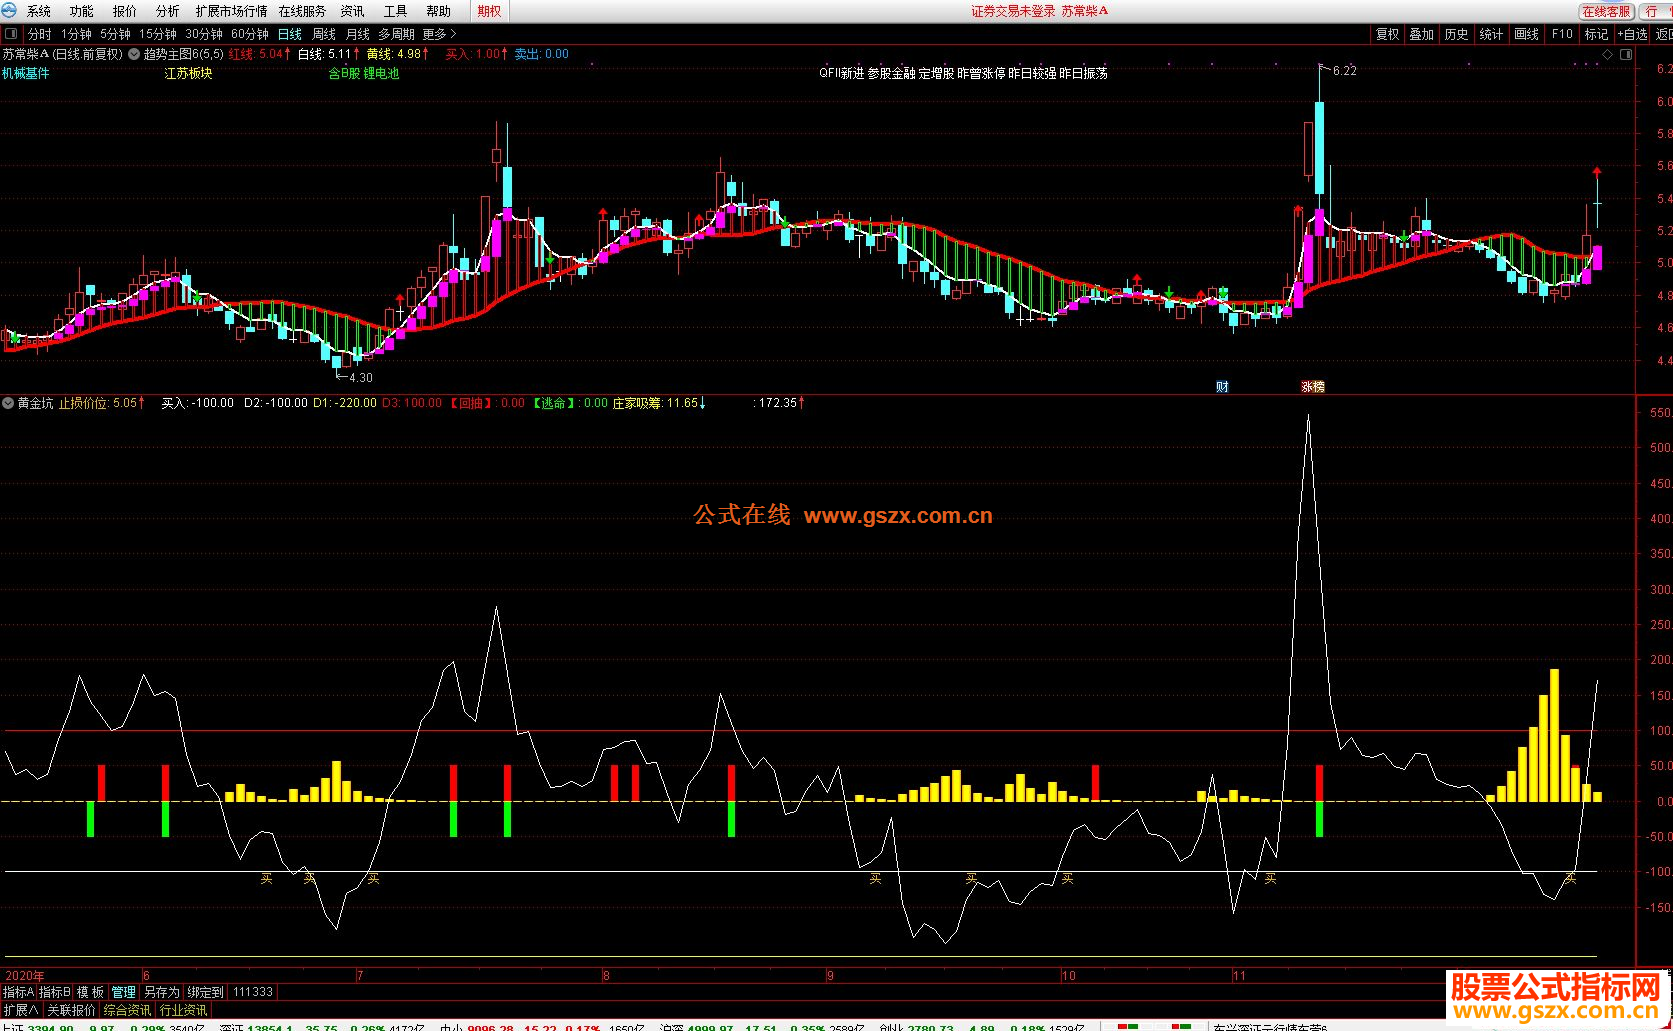Viewport: 1673px width, 1031px height.
Task: Select the 5分钟 period
Action: point(115,34)
